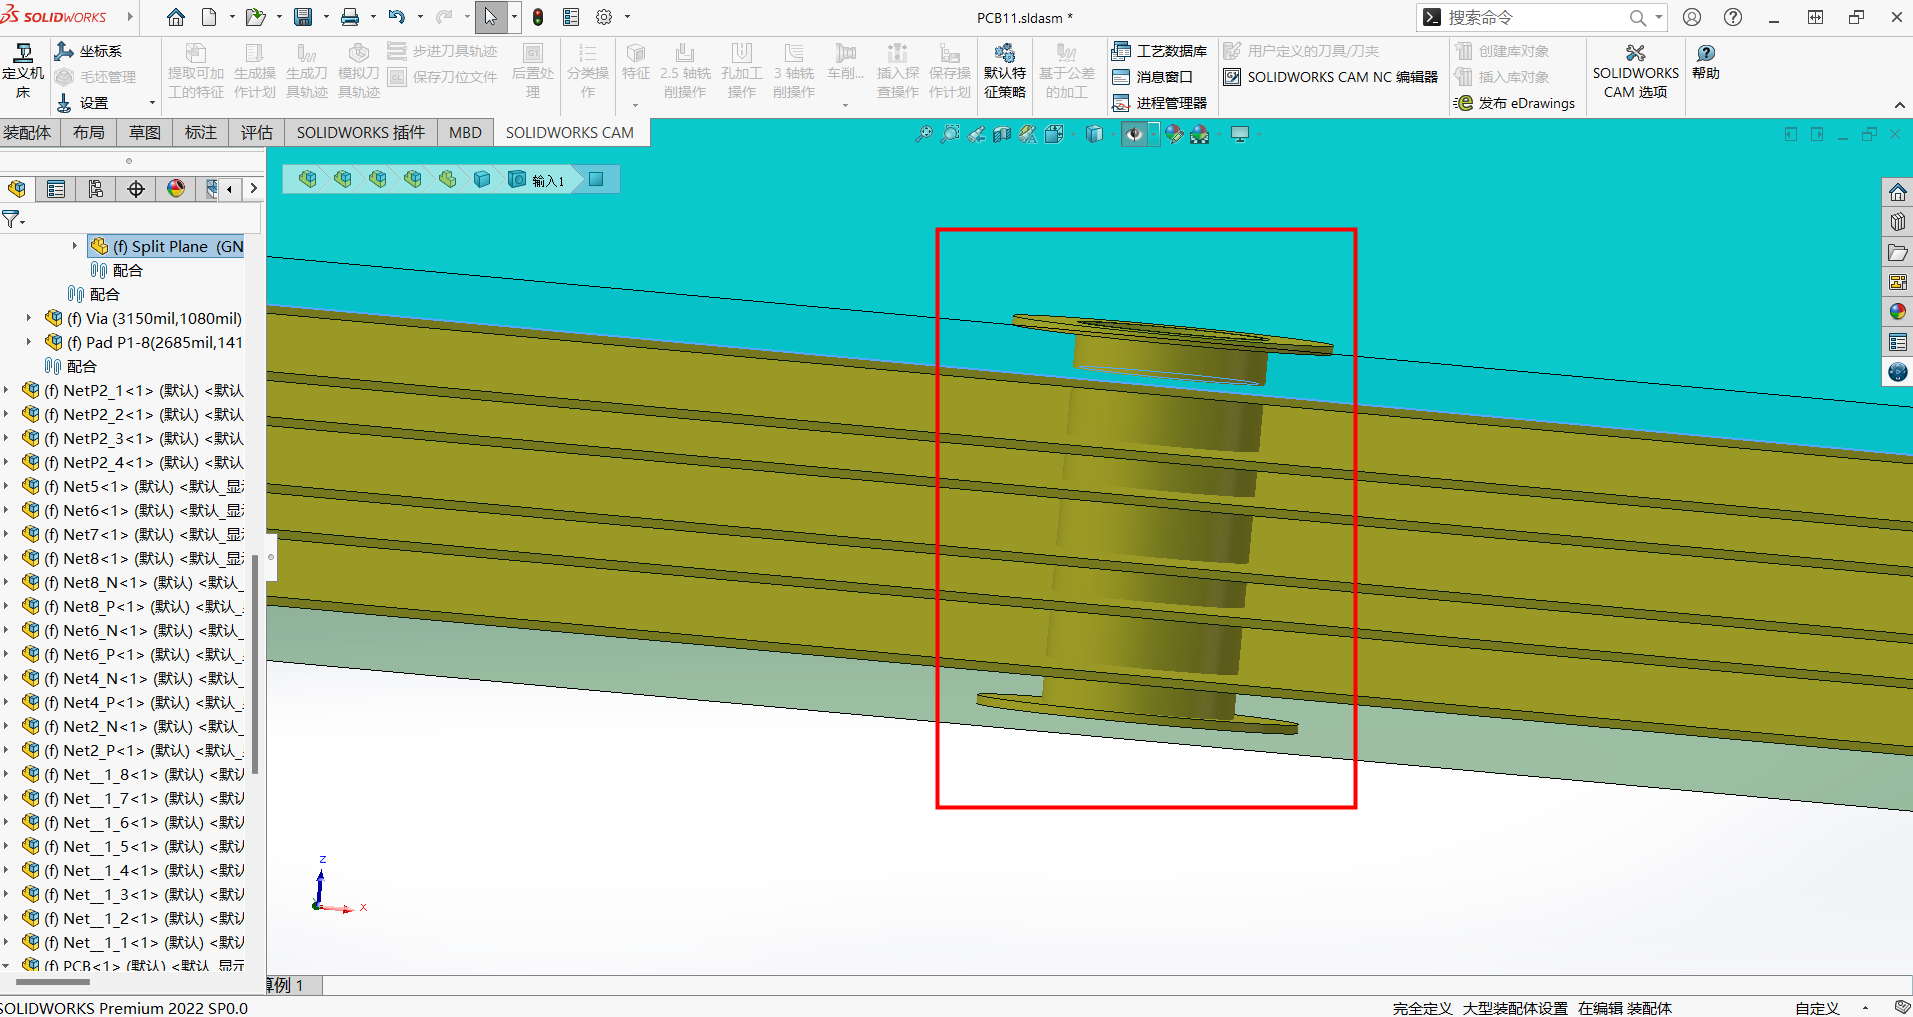Screen dimensions: 1913x1017
Task: Click 发布 eDrawings button
Action: tap(1515, 103)
